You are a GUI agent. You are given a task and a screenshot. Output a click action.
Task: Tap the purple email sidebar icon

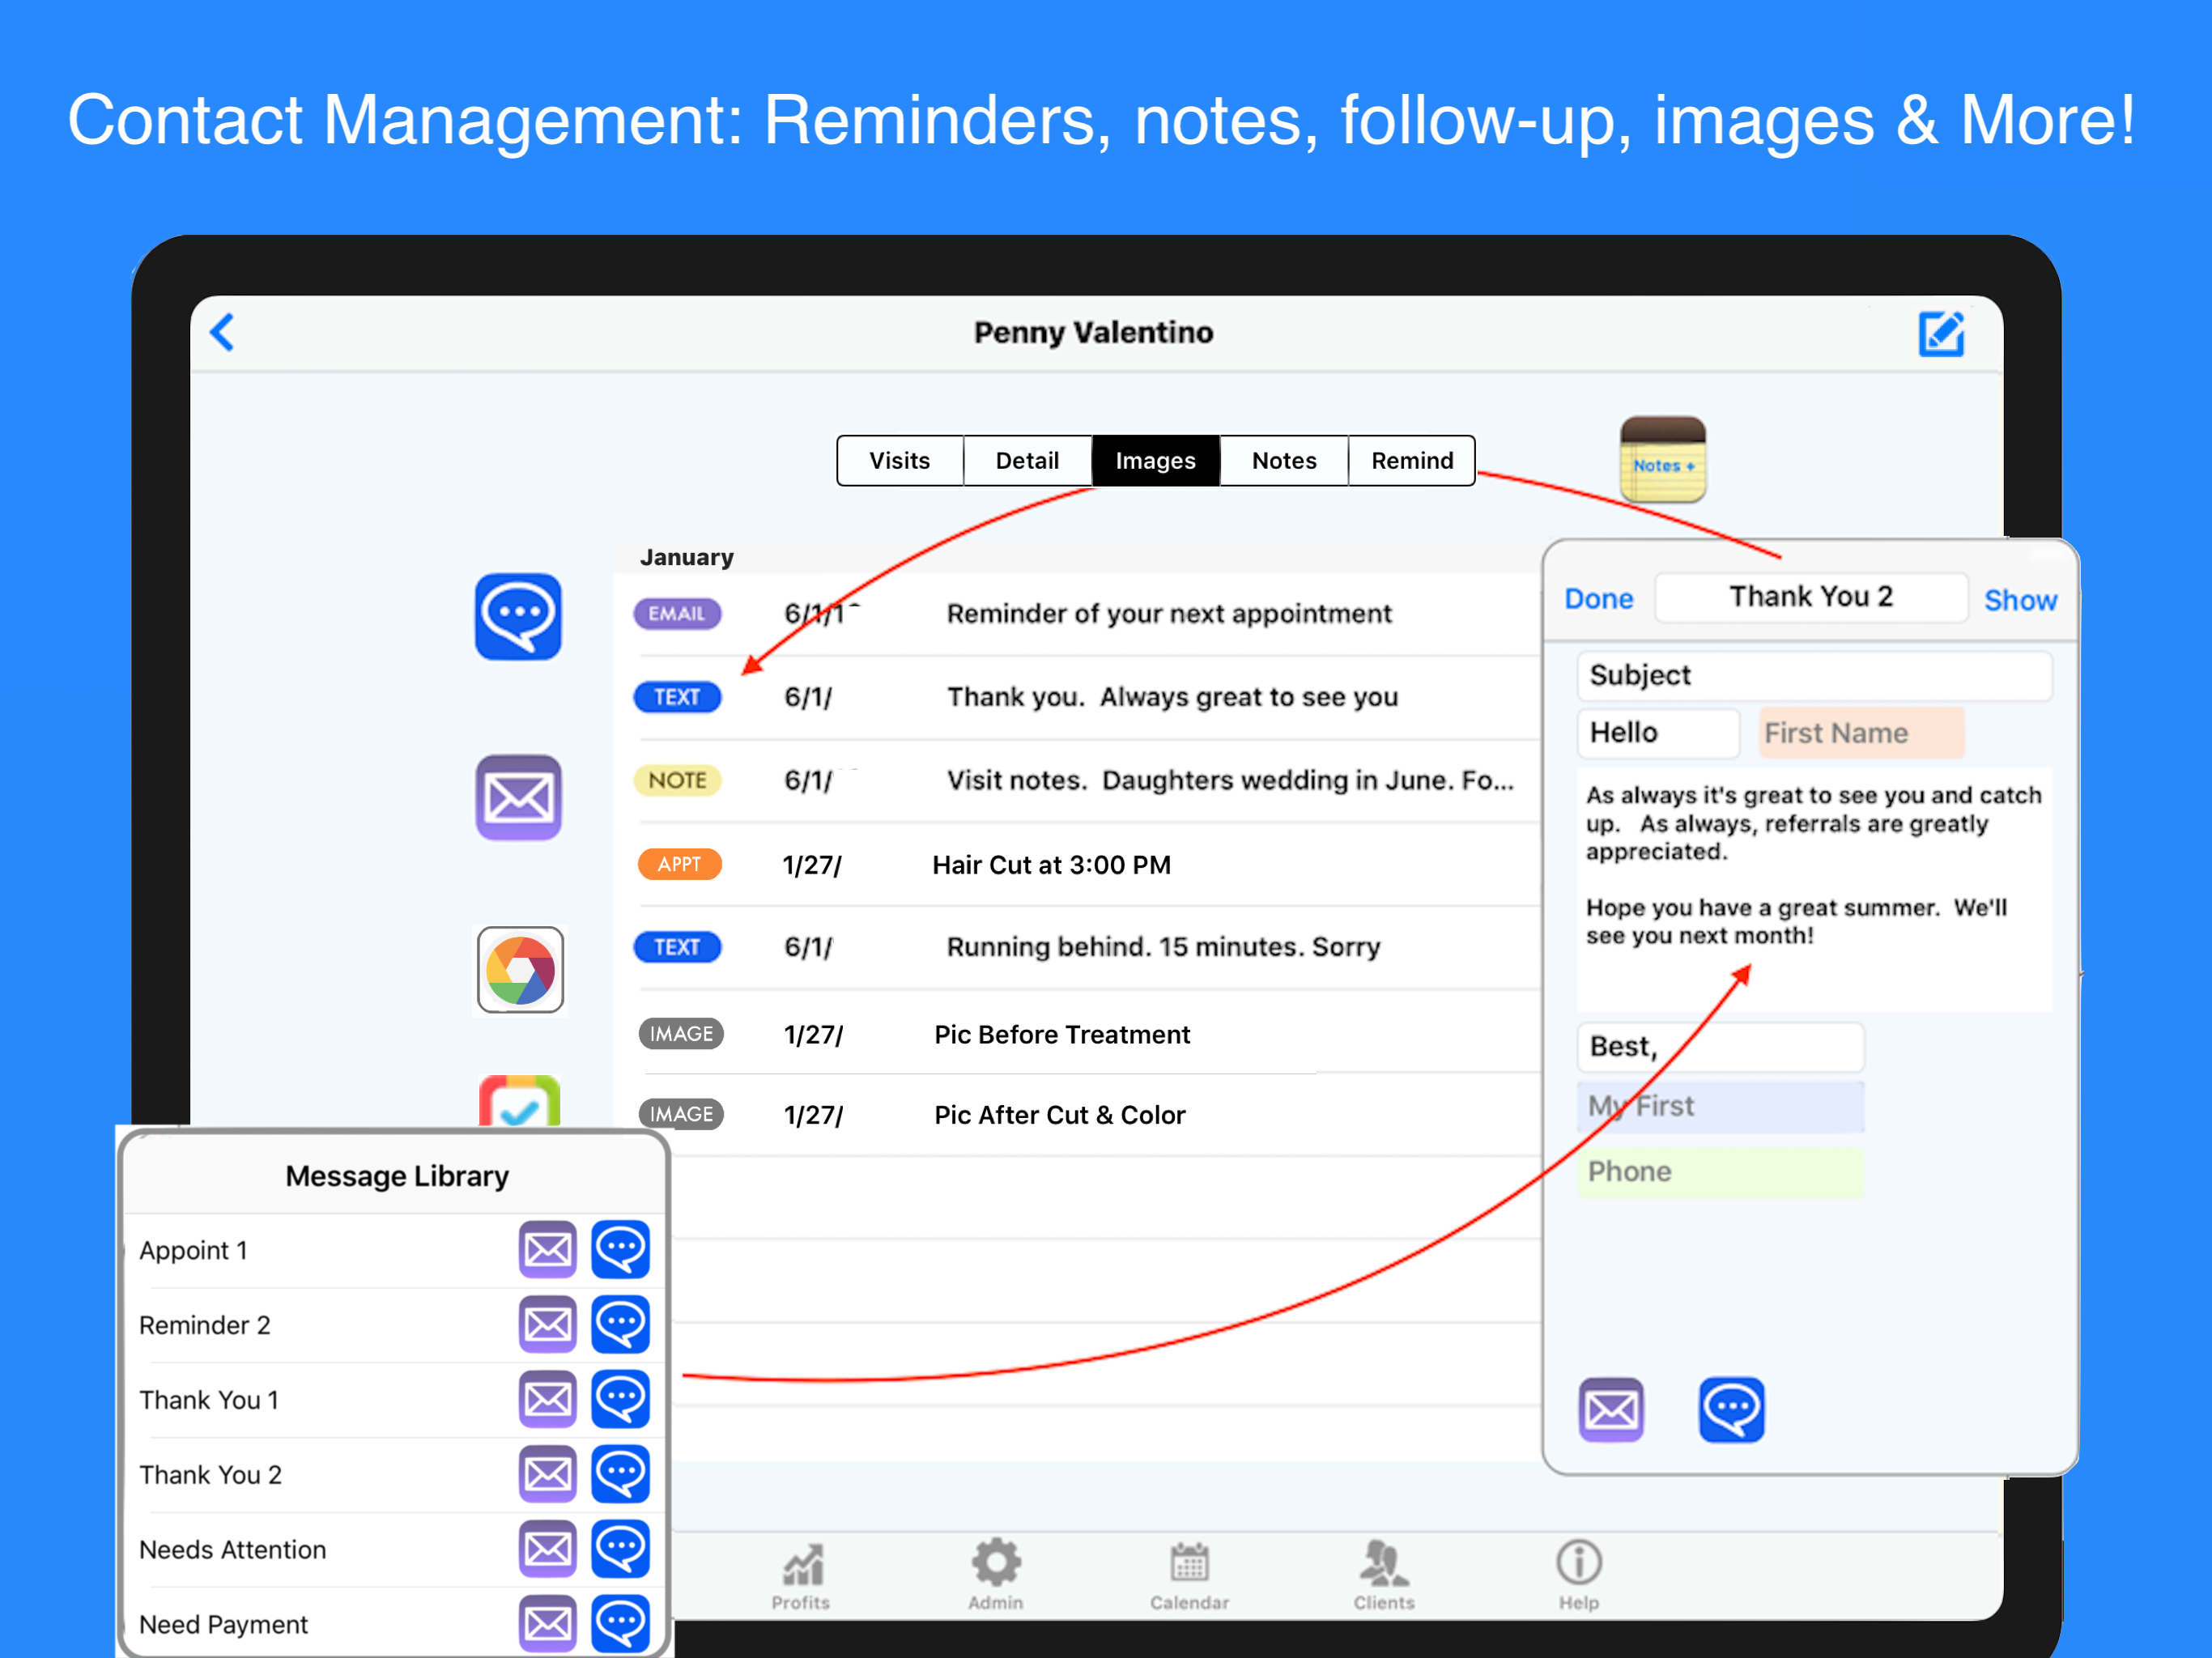pos(518,797)
